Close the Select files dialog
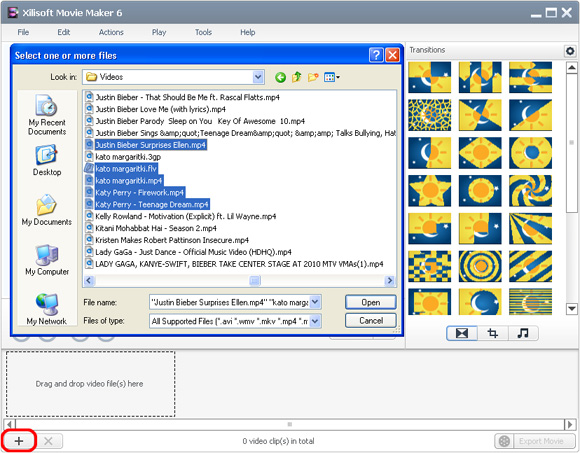Viewport: 580px width, 453px height. [392, 55]
